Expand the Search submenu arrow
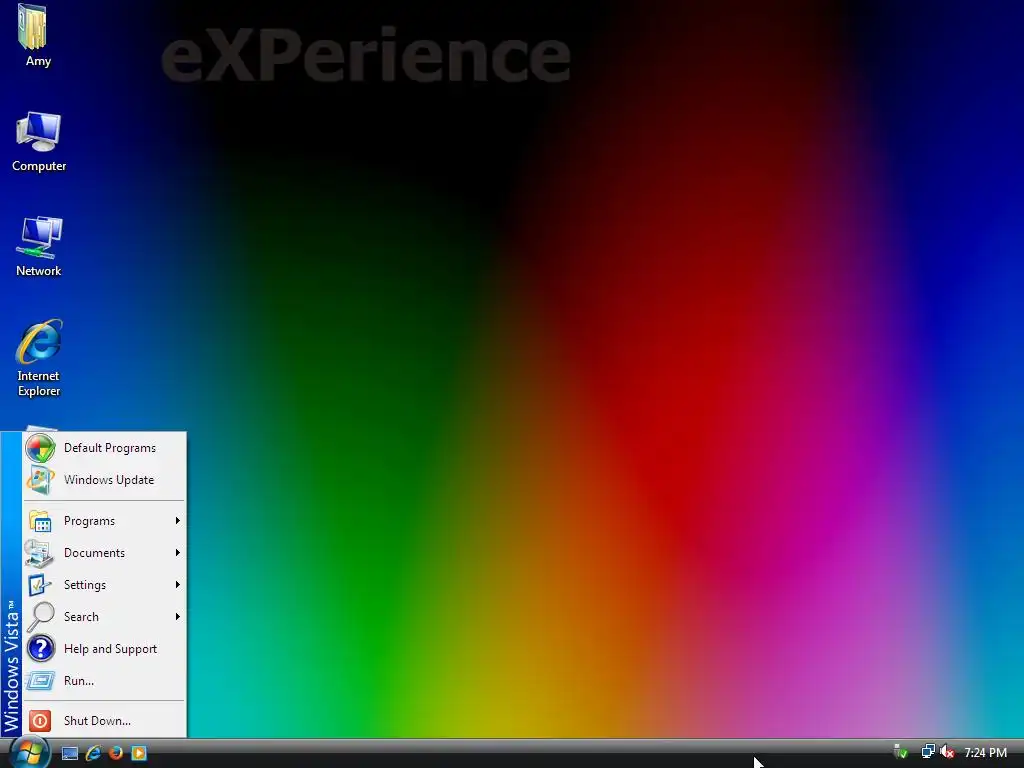 (x=178, y=617)
